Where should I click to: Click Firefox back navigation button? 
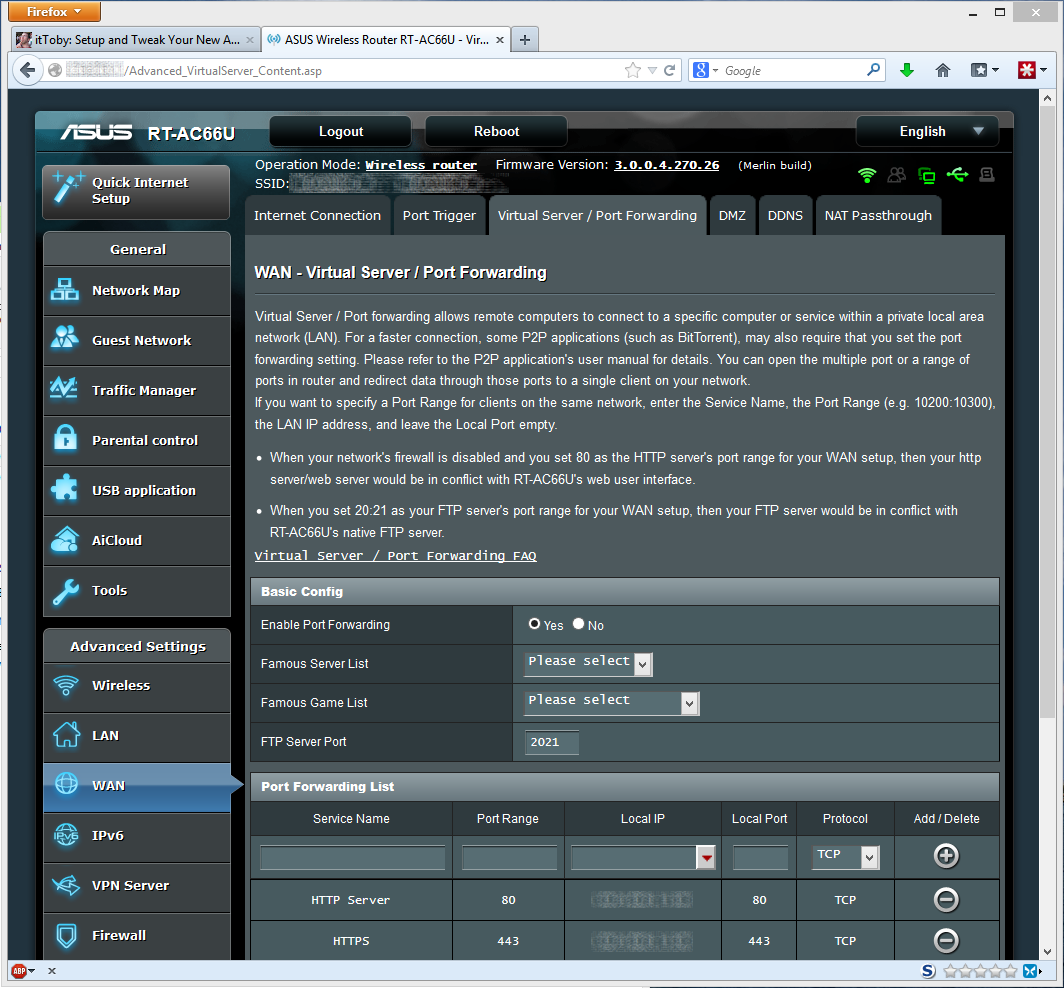[x=28, y=70]
